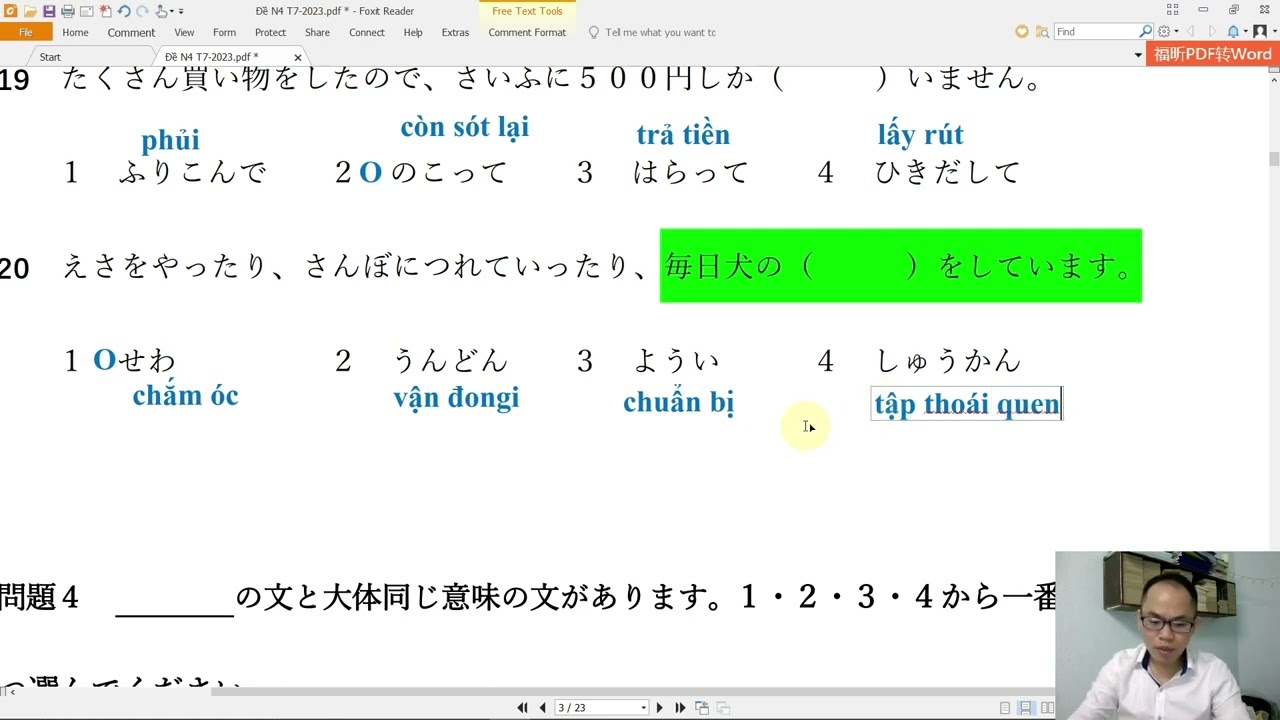Click the Undo arrow icon
Image resolution: width=1280 pixels, height=720 pixels.
(x=124, y=11)
